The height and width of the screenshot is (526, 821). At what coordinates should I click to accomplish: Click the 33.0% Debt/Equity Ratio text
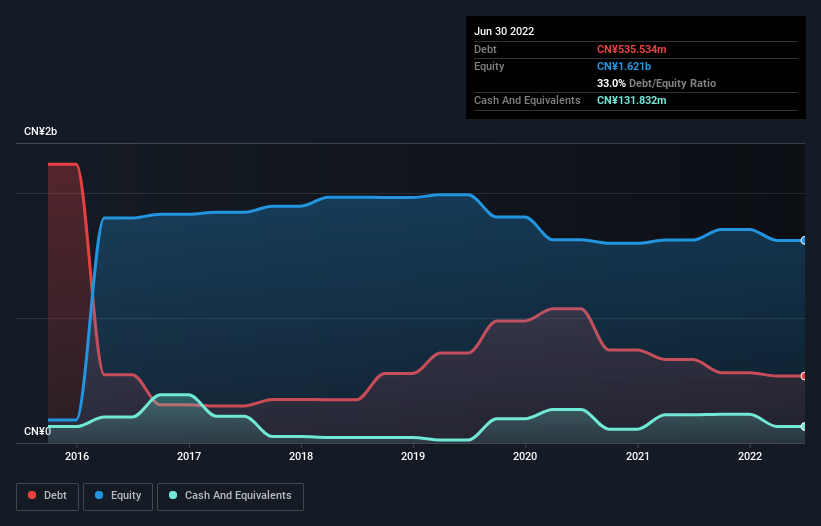pos(656,83)
